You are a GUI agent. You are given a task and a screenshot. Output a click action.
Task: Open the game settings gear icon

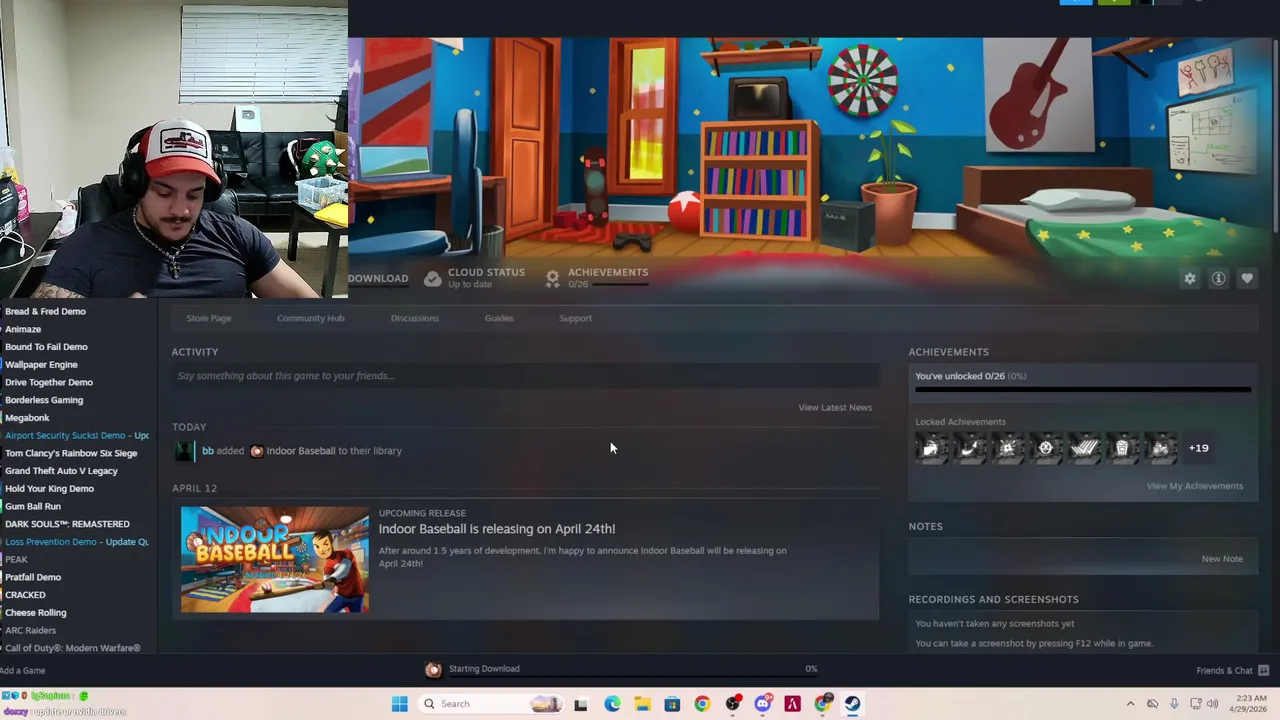point(1190,279)
